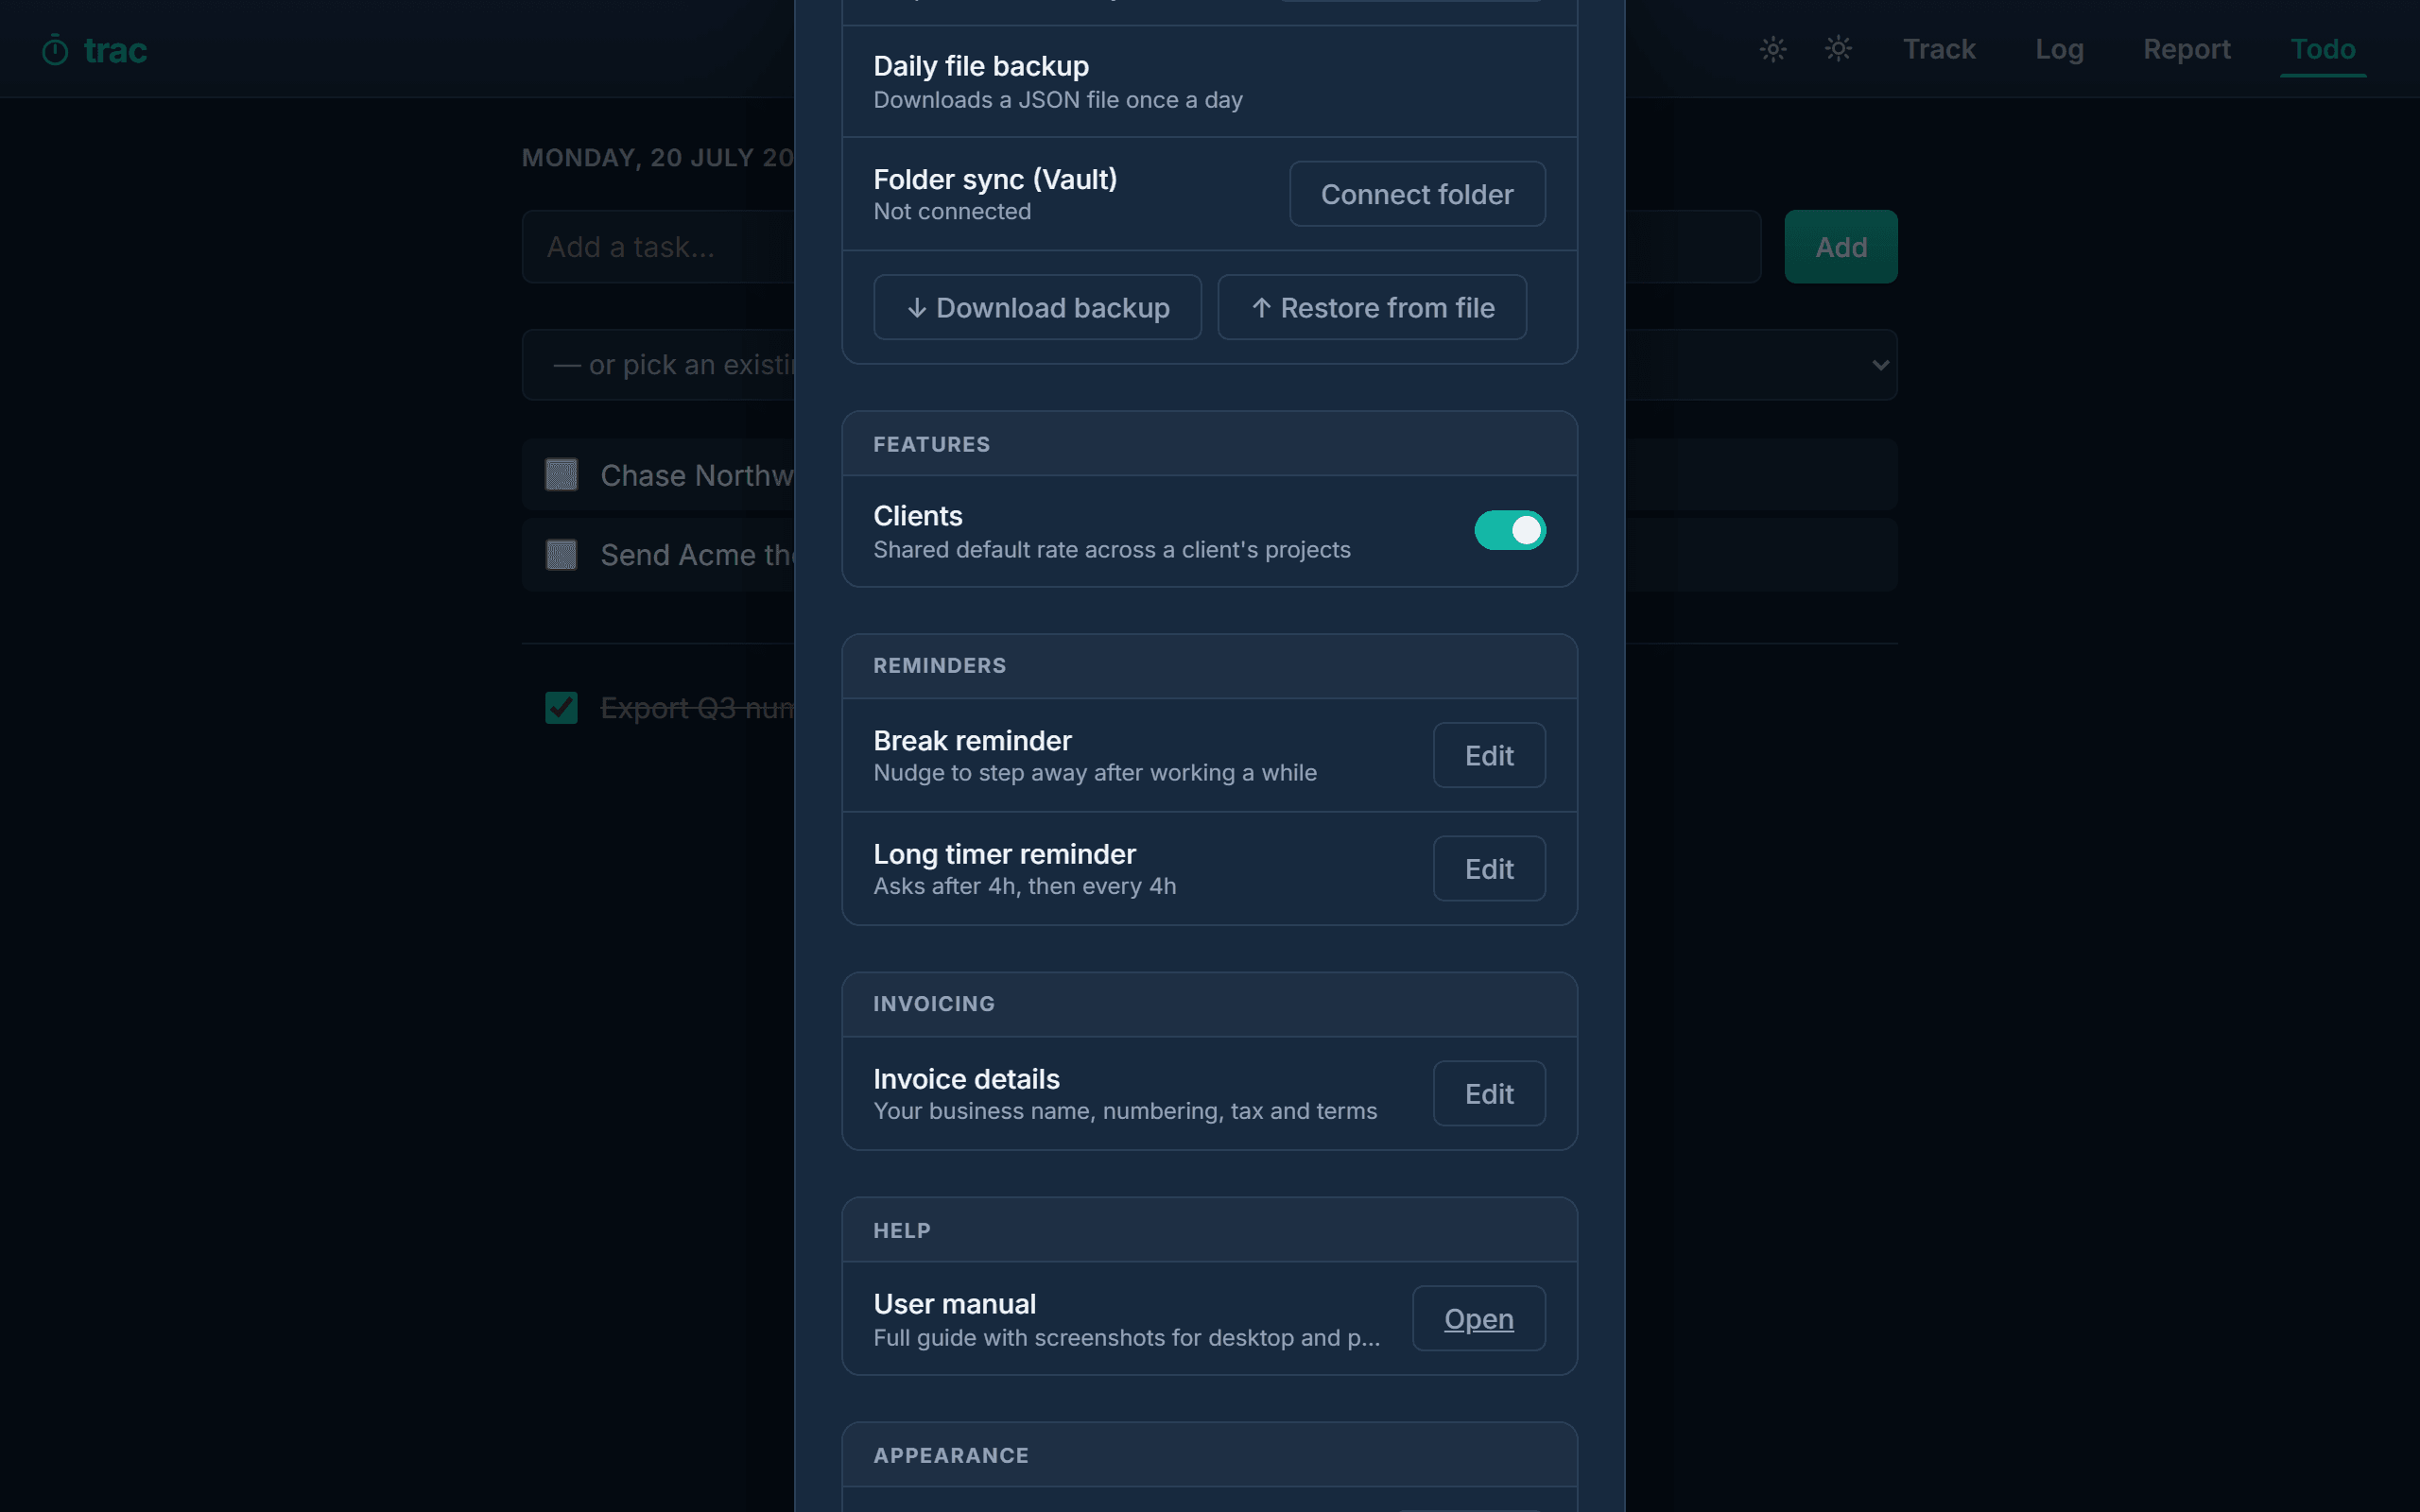2420x1512 pixels.
Task: Click 'Your business name, numbering, tax and terms'
Action: (1125, 1111)
